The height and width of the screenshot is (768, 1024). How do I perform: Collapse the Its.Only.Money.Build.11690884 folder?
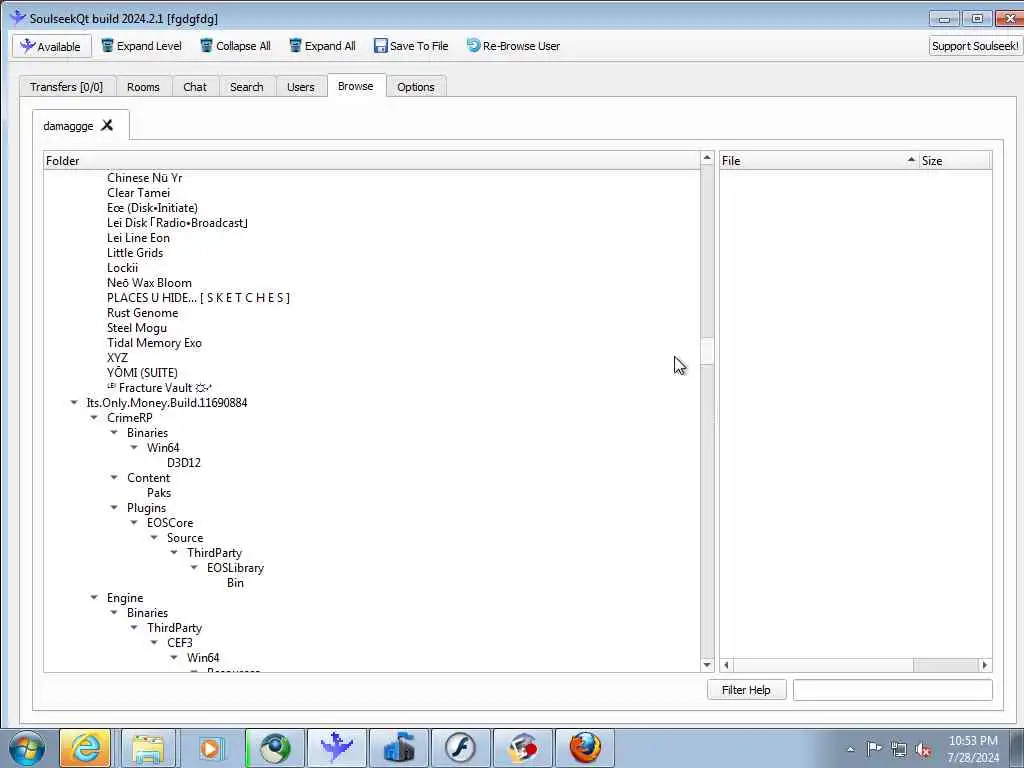(x=74, y=402)
